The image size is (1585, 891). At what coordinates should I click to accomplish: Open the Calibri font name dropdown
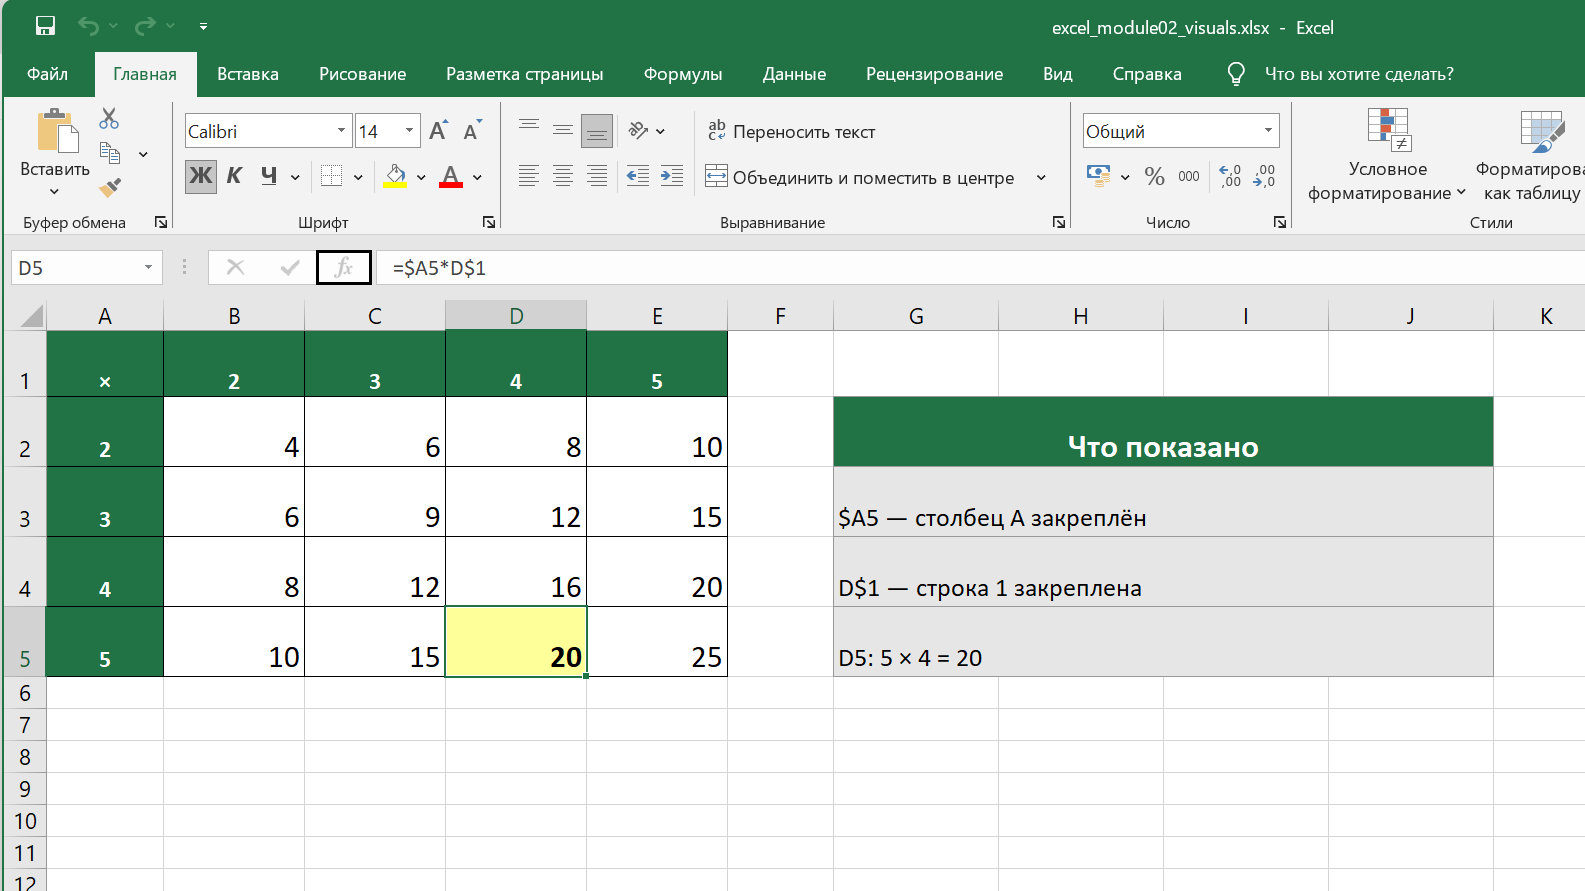(341, 131)
